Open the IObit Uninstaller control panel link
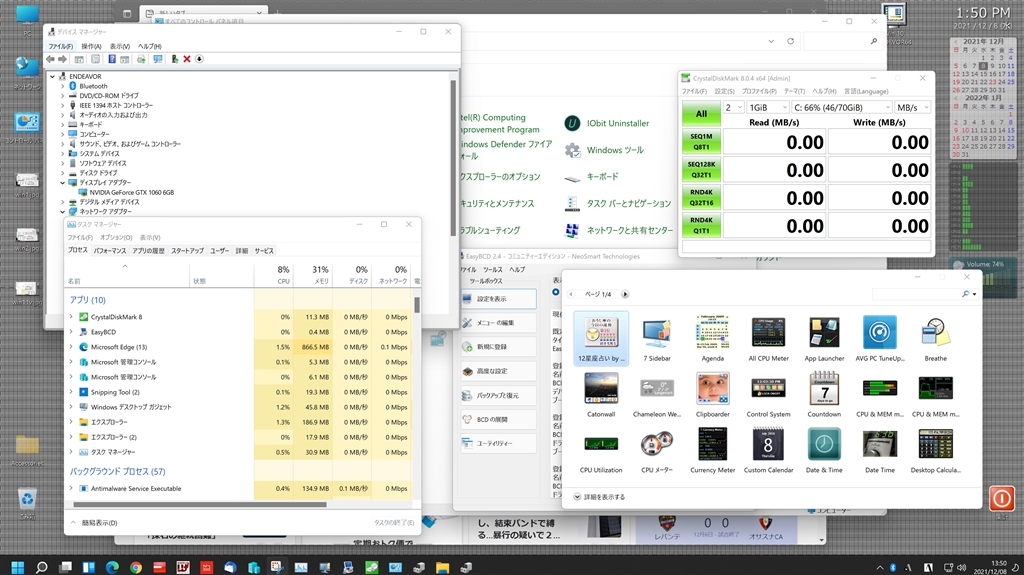Image resolution: width=1024 pixels, height=575 pixels. pos(617,123)
